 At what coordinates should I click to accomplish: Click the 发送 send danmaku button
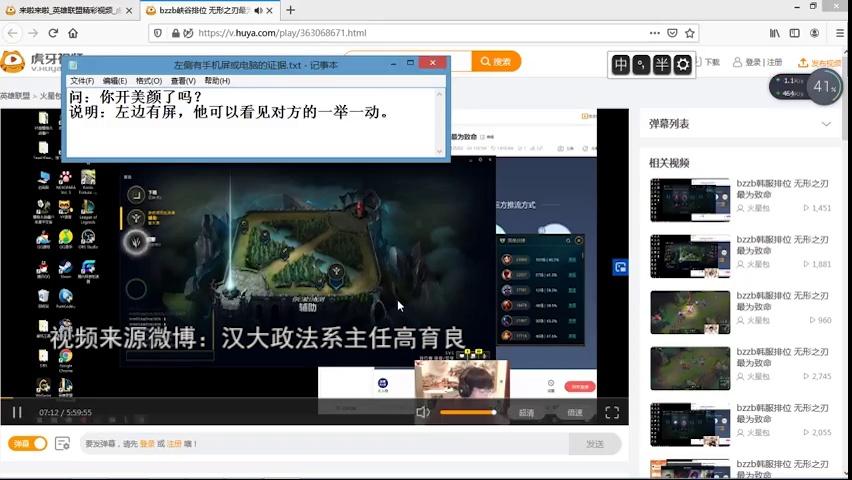point(594,443)
